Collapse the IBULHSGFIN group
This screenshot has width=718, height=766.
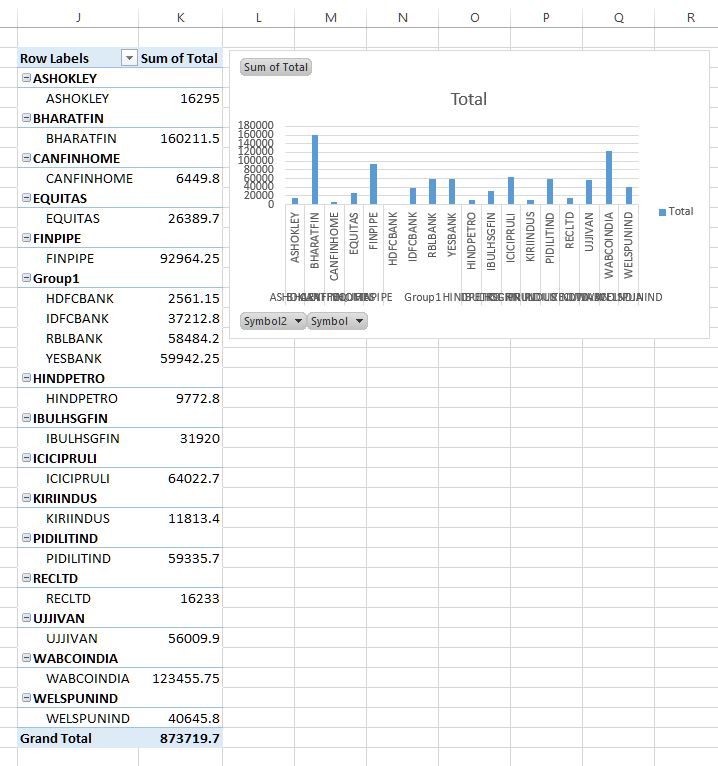pos(27,418)
